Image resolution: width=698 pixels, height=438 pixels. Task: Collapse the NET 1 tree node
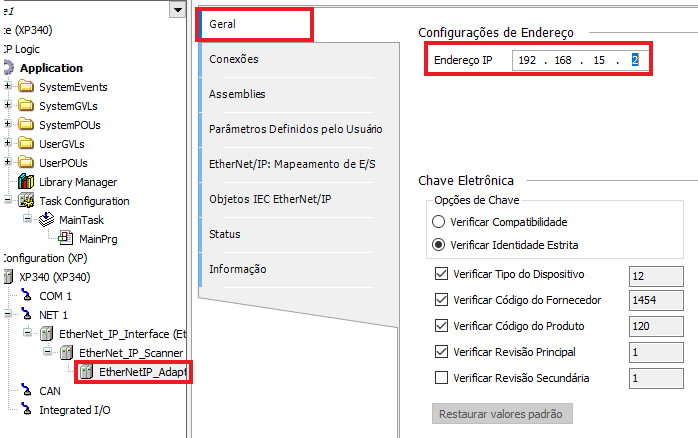[x=8, y=315]
